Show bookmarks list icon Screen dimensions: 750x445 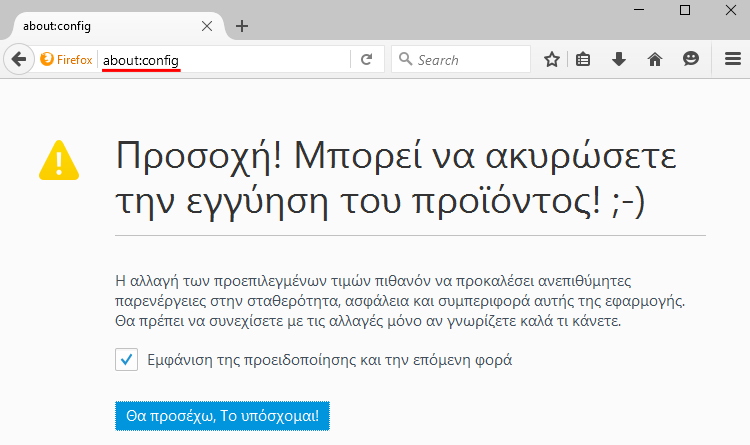point(583,59)
